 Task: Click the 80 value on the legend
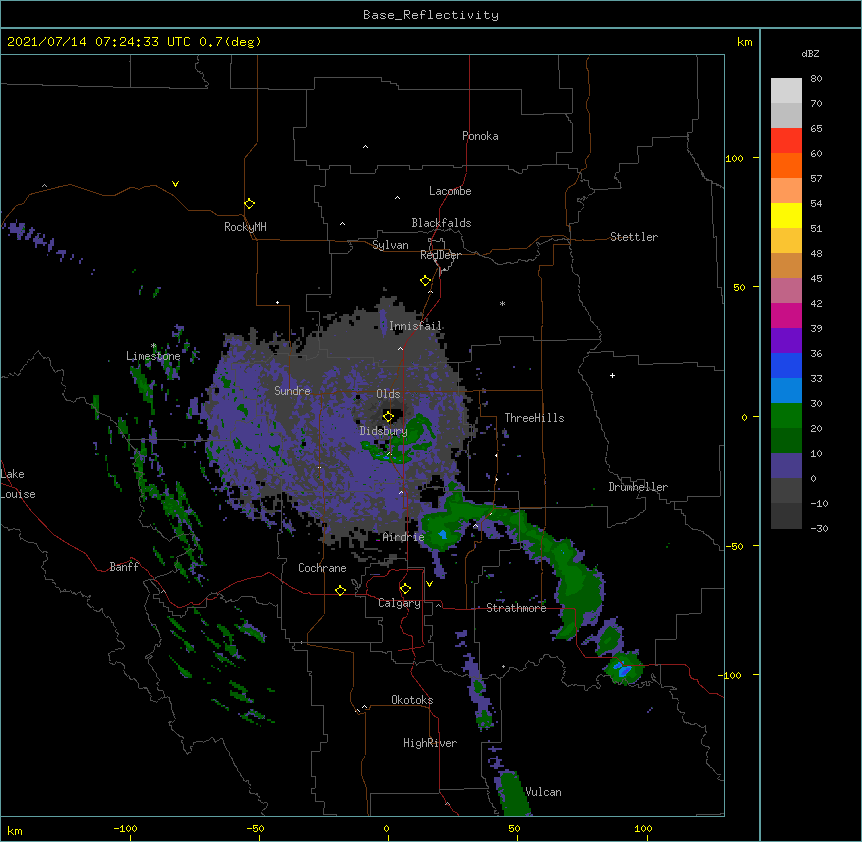[x=816, y=79]
